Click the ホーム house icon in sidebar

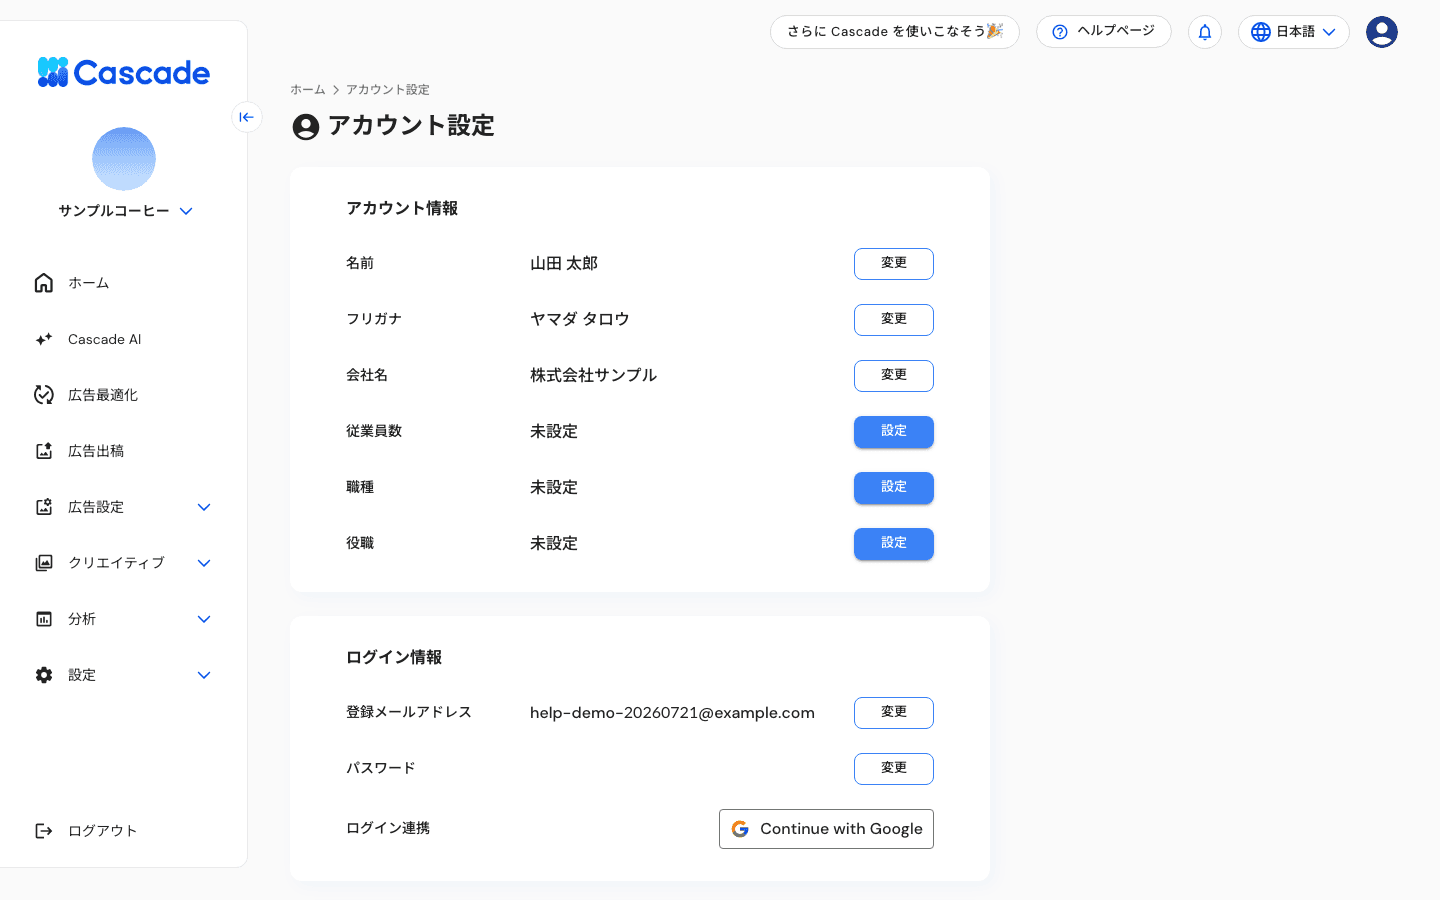tap(44, 283)
